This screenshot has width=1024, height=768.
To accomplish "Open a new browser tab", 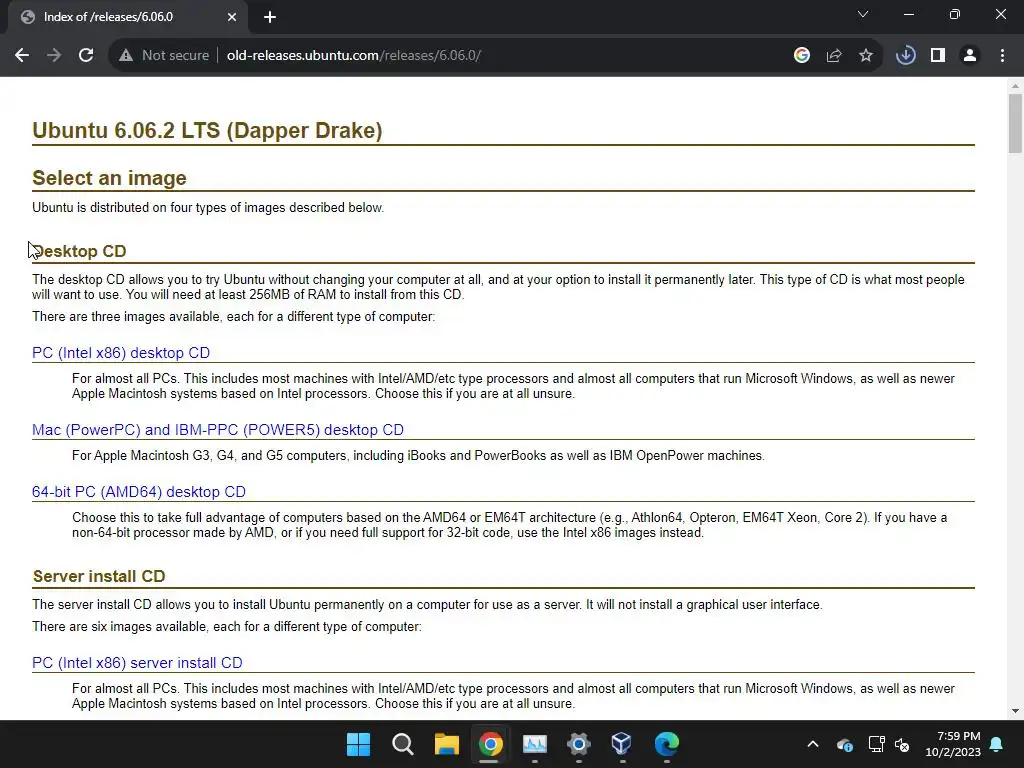I will tap(270, 17).
